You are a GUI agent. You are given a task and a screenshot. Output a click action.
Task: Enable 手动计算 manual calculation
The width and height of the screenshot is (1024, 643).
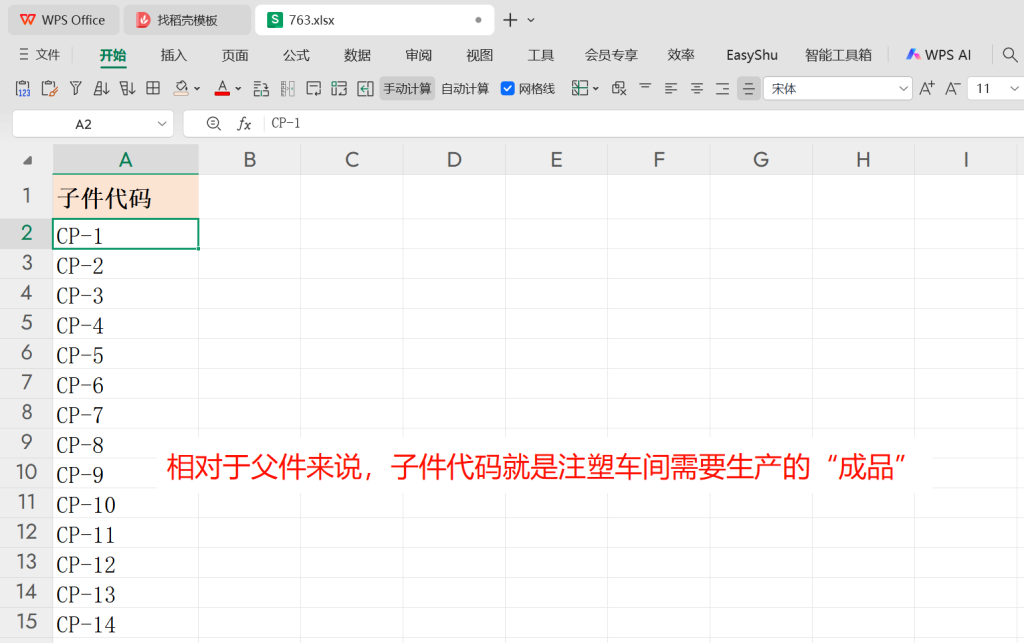click(407, 88)
